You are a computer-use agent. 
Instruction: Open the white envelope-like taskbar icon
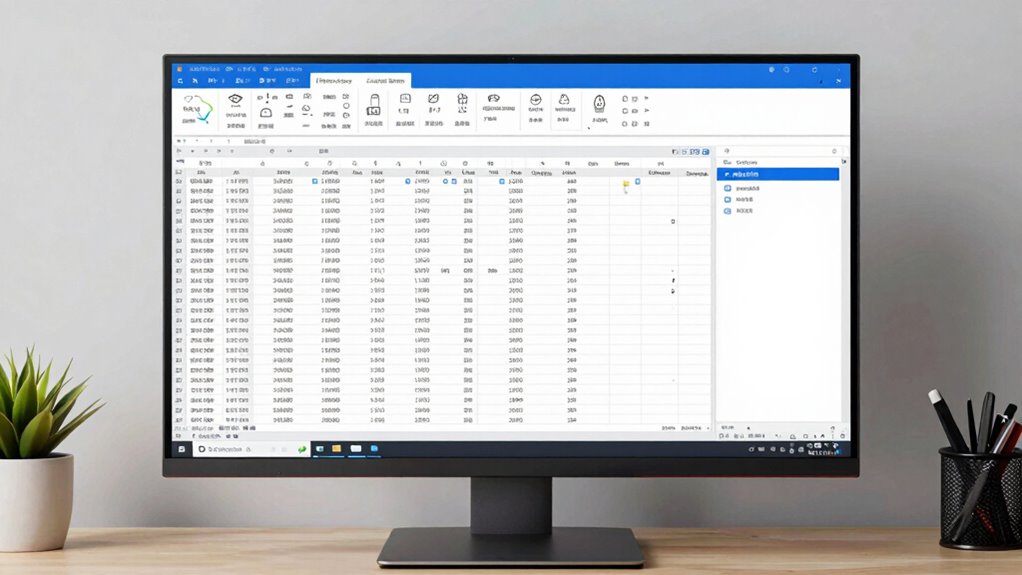[356, 449]
